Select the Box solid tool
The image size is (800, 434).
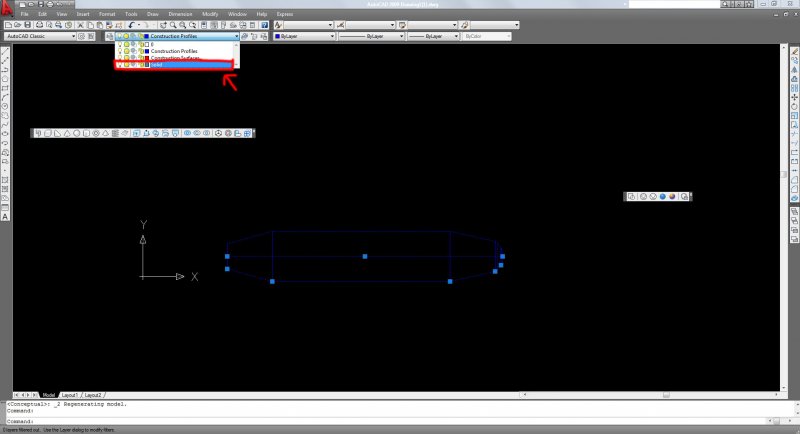(x=47, y=133)
